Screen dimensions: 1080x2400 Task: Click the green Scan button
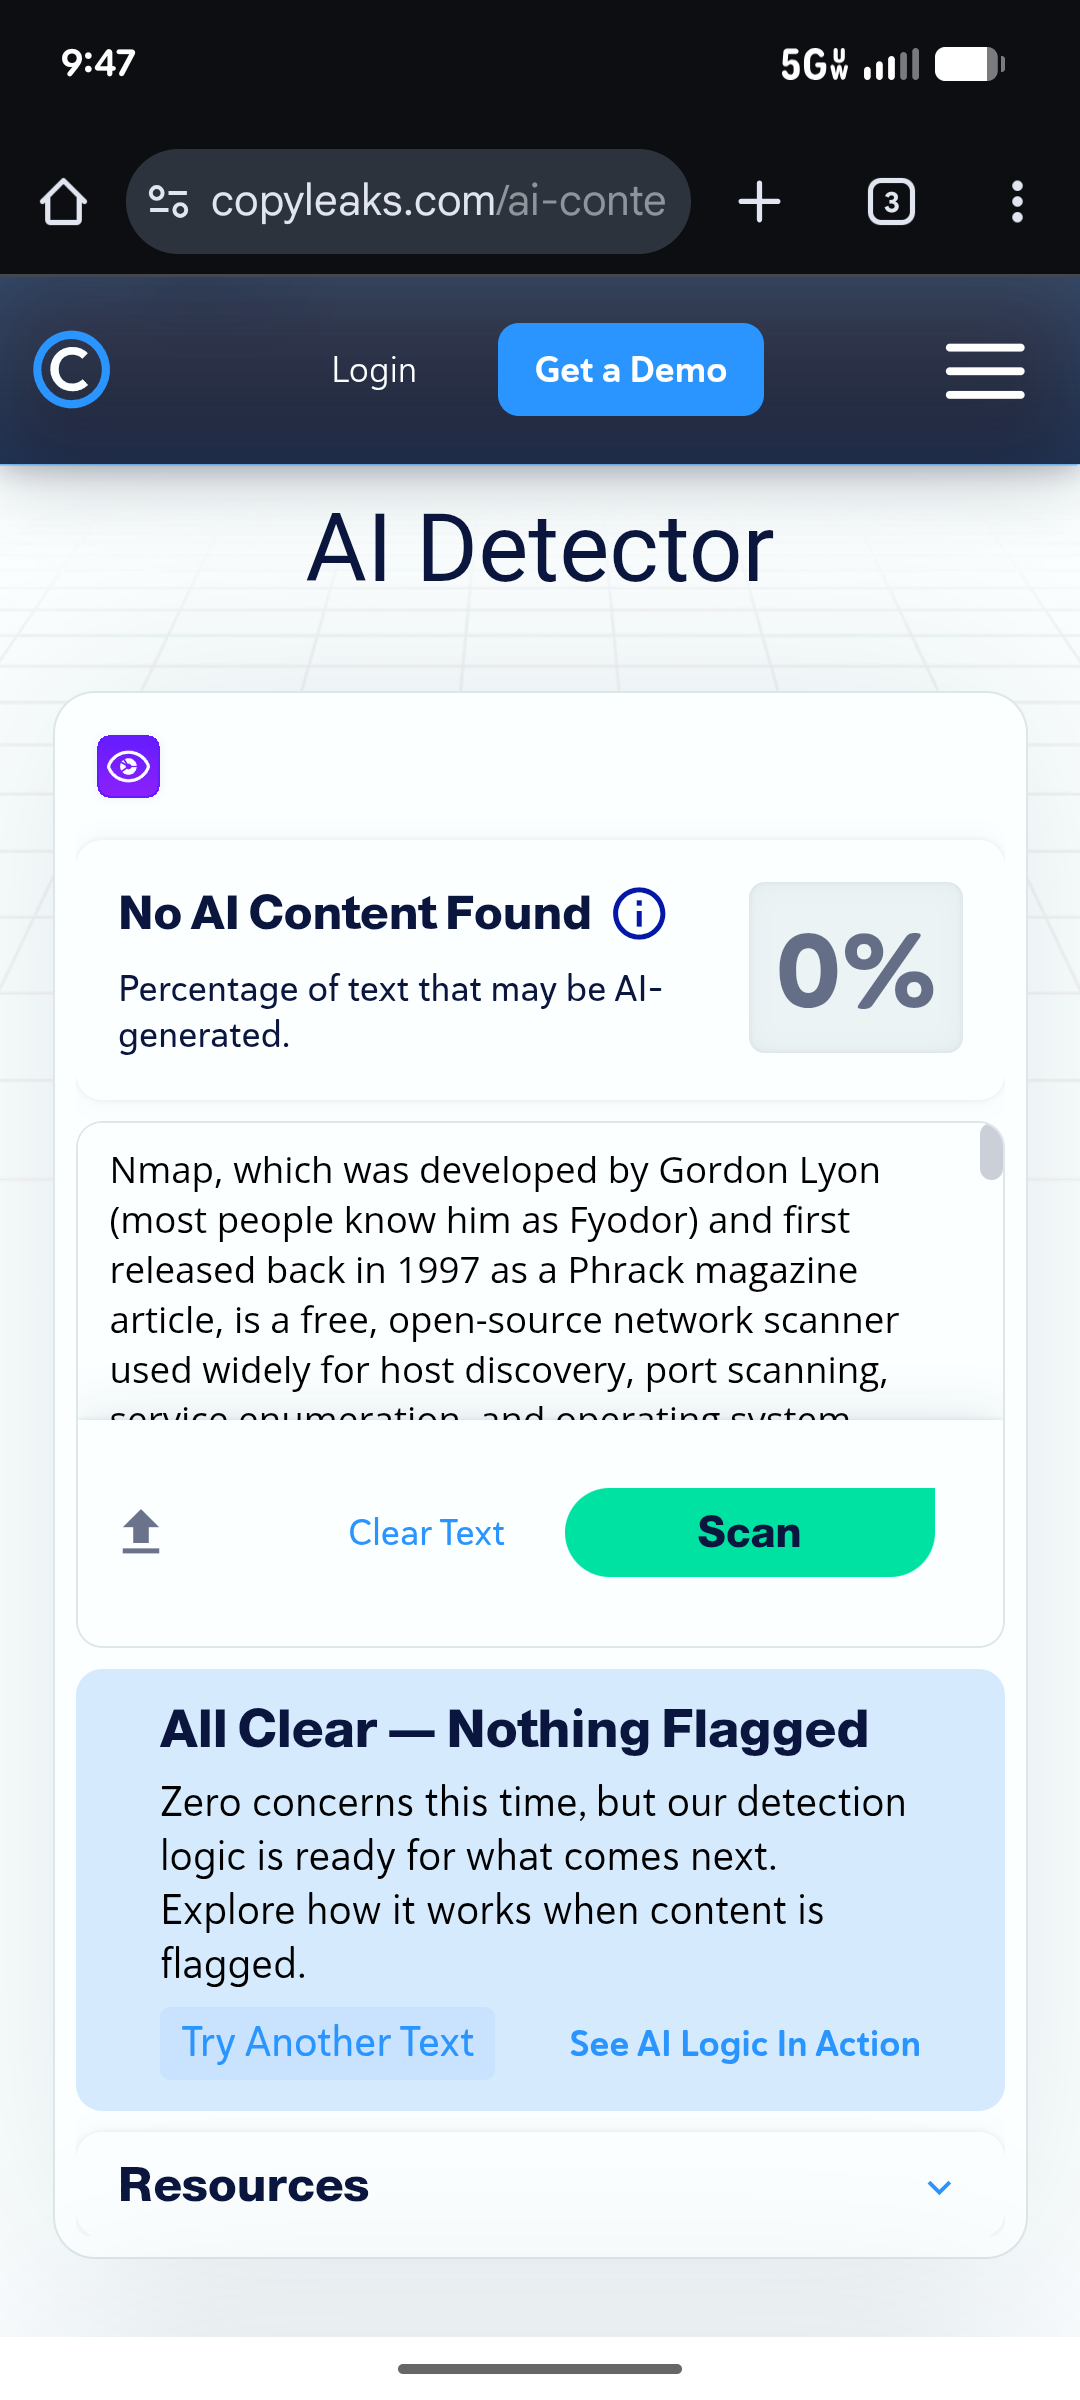[750, 1533]
